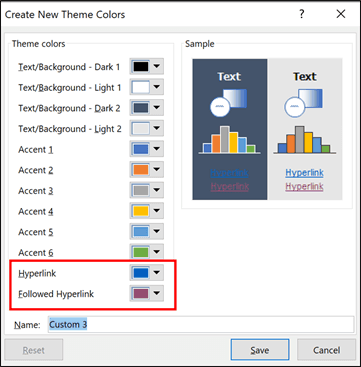Screen dimensions: 361x367
Task: Close the Create New Theme Colors dialog
Action: click(x=341, y=14)
